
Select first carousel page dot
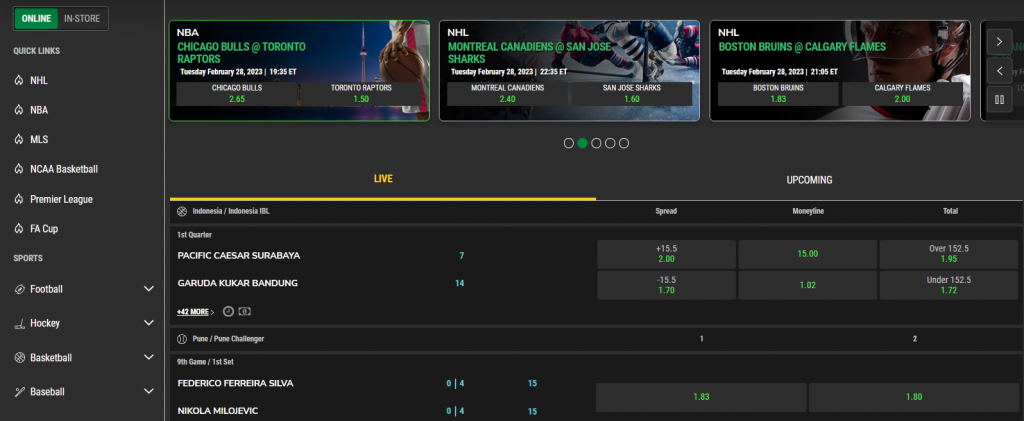(x=569, y=143)
